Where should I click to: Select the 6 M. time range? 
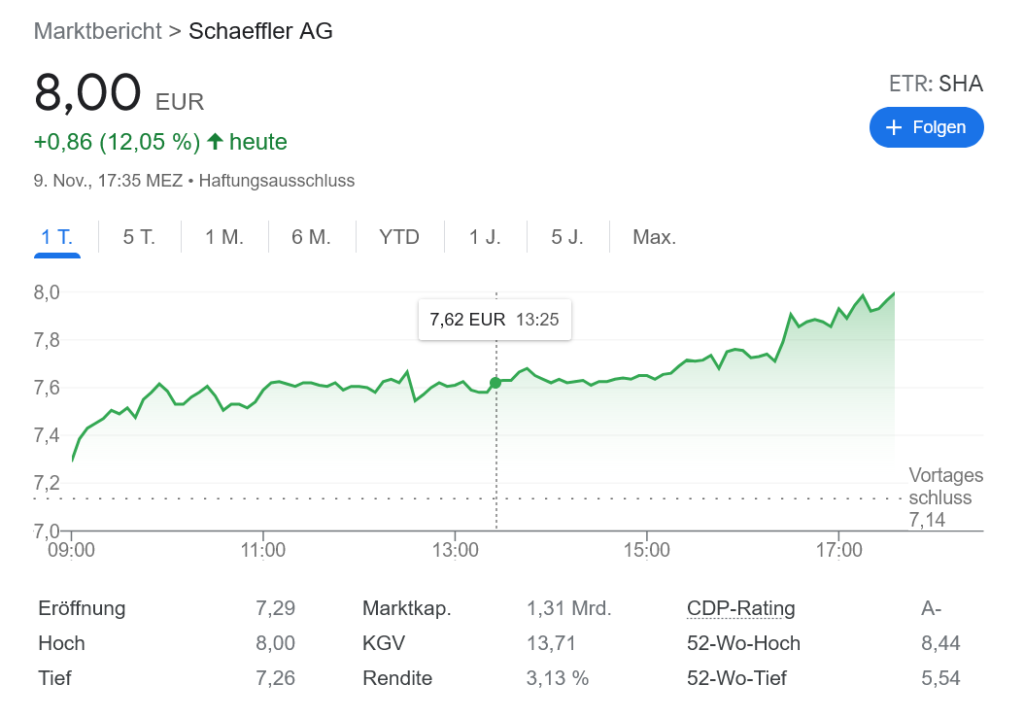point(312,237)
